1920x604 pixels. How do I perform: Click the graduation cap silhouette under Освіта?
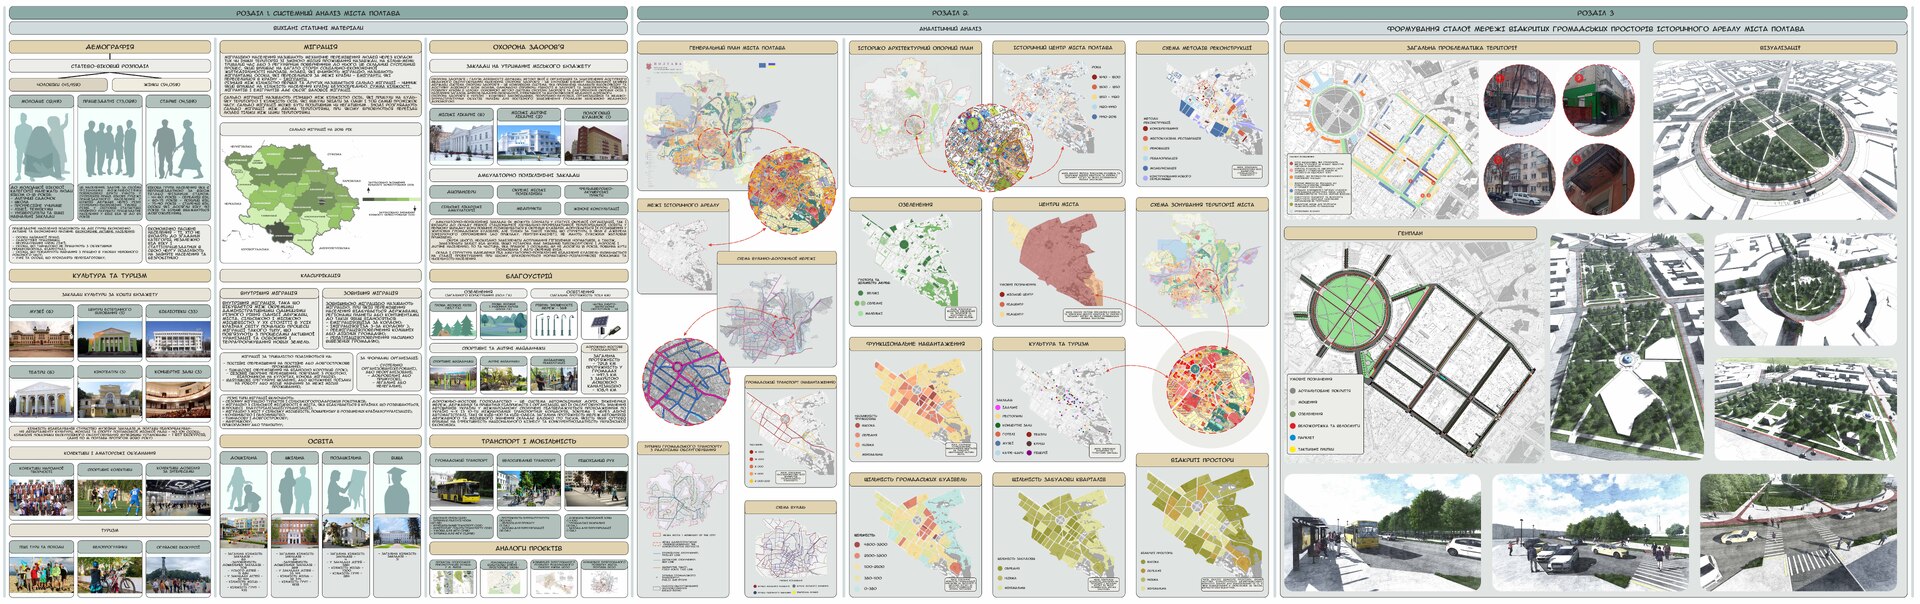click(396, 490)
